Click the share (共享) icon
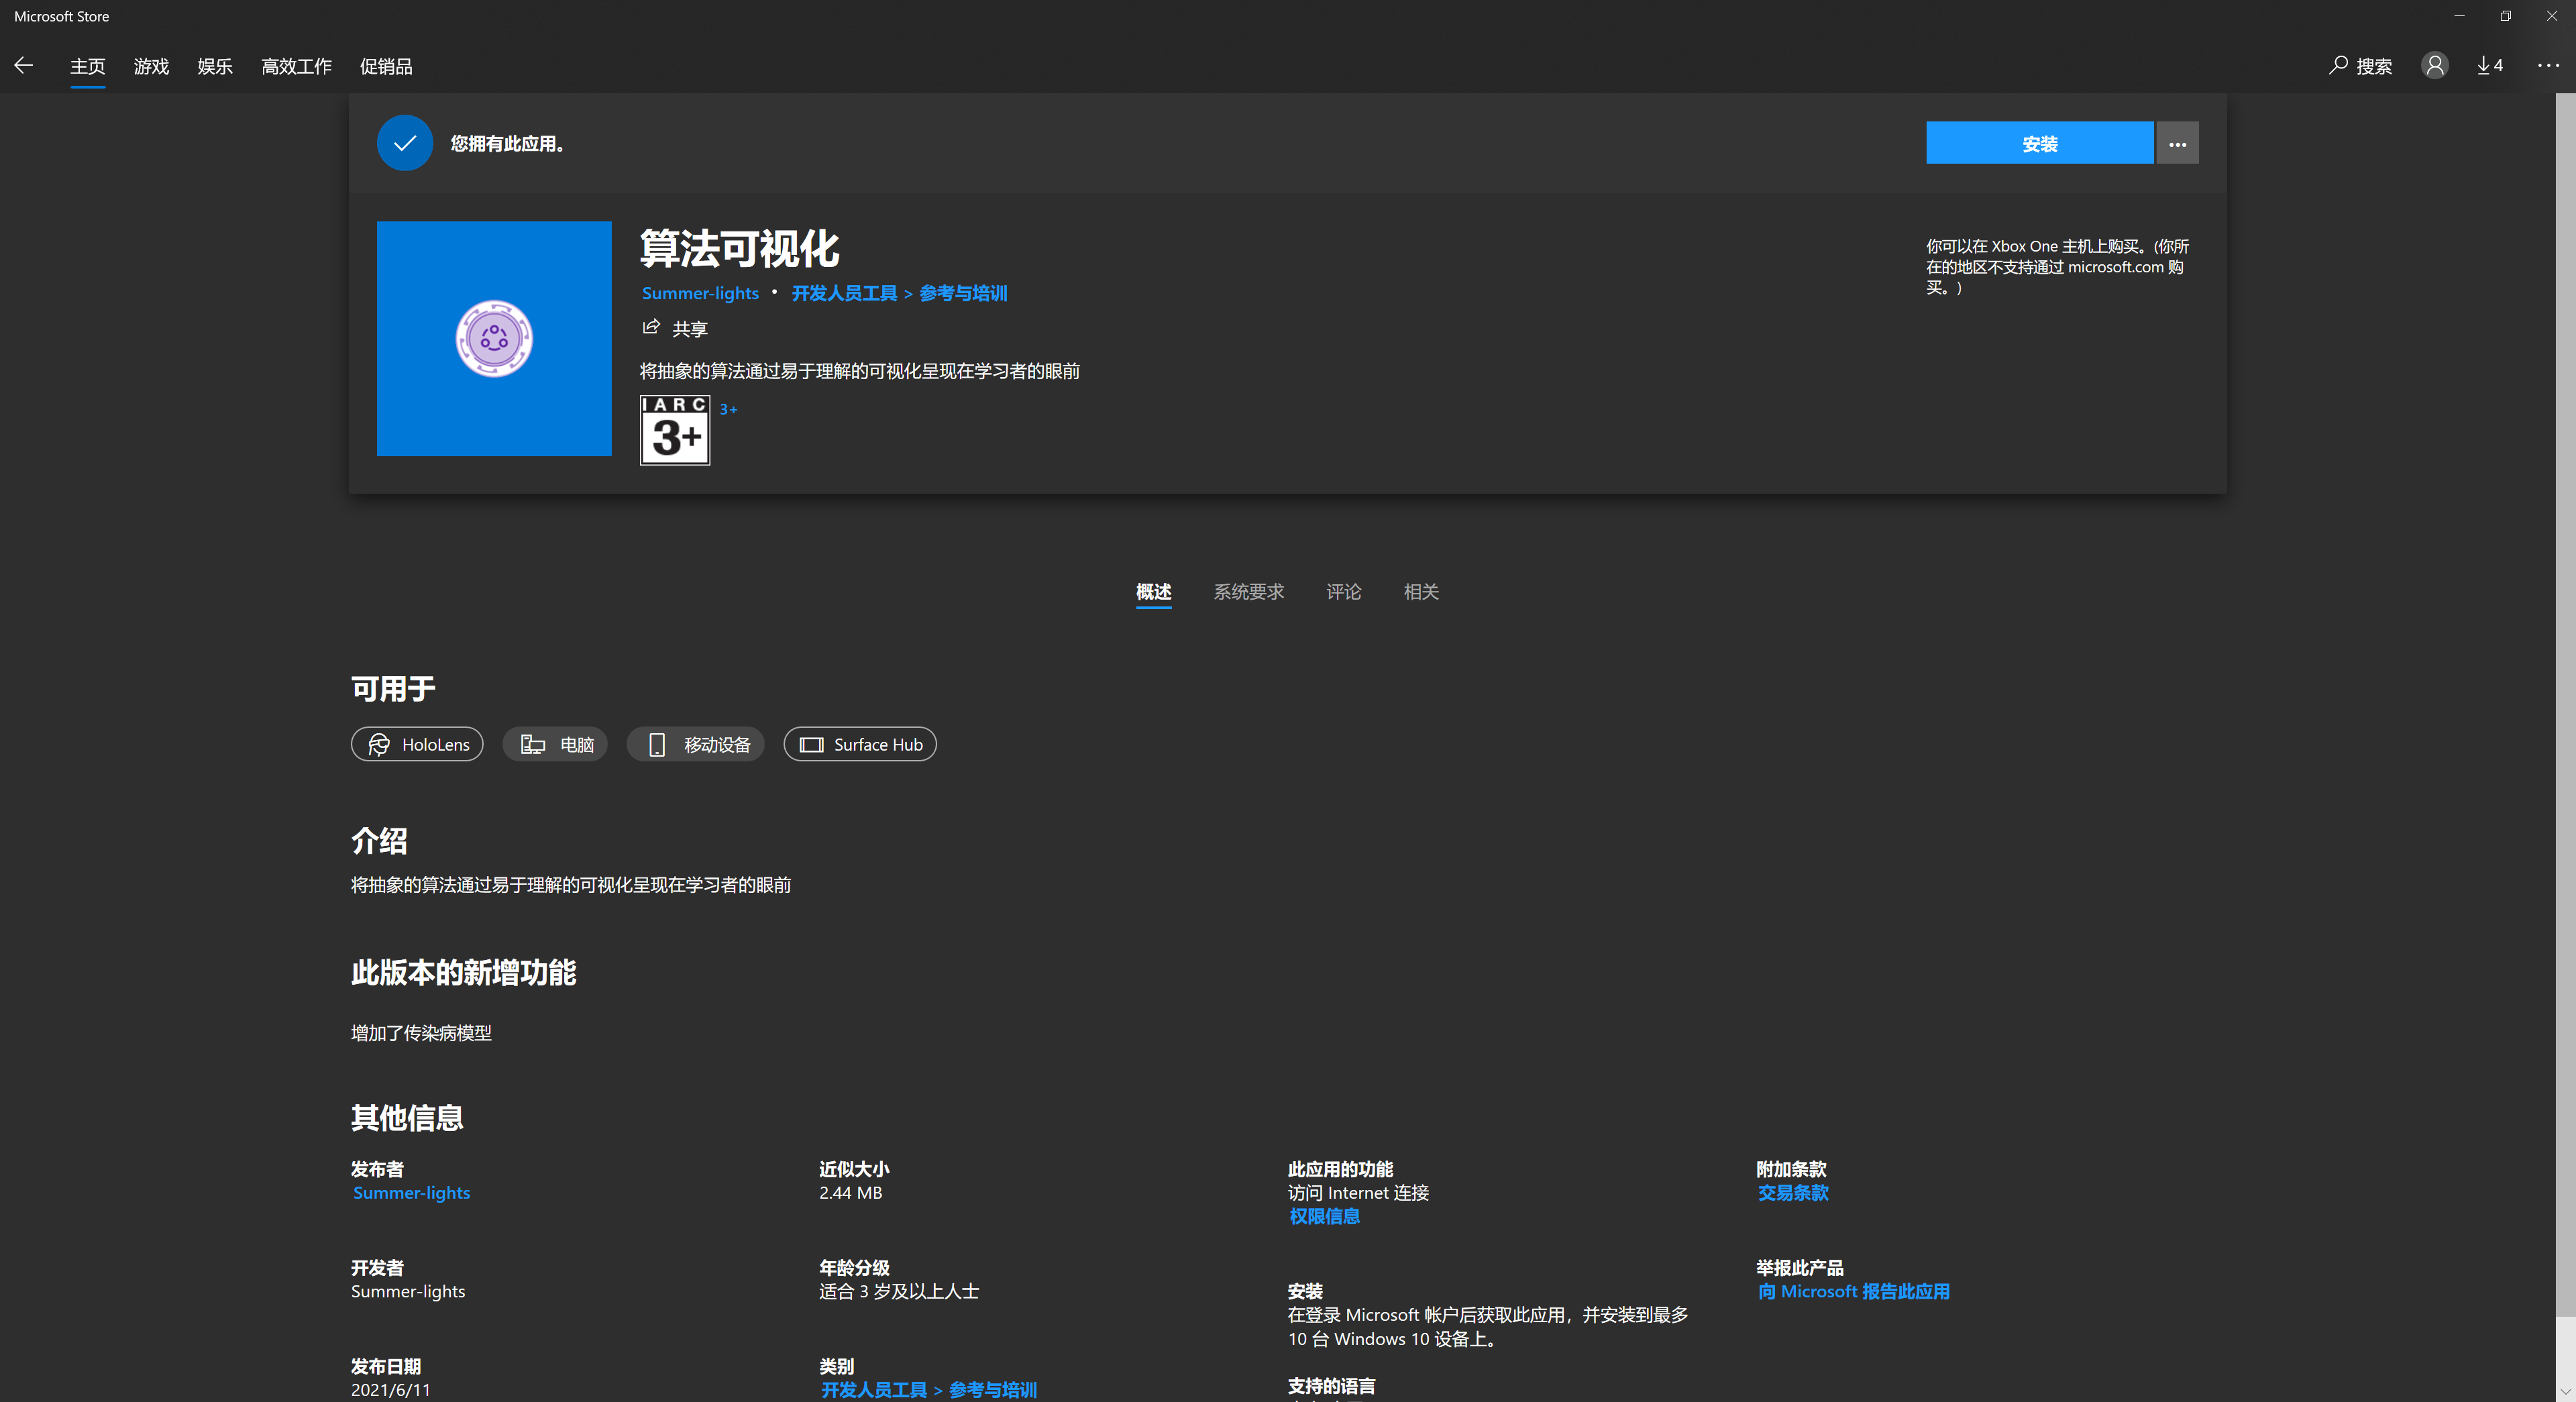This screenshot has width=2576, height=1402. [652, 328]
